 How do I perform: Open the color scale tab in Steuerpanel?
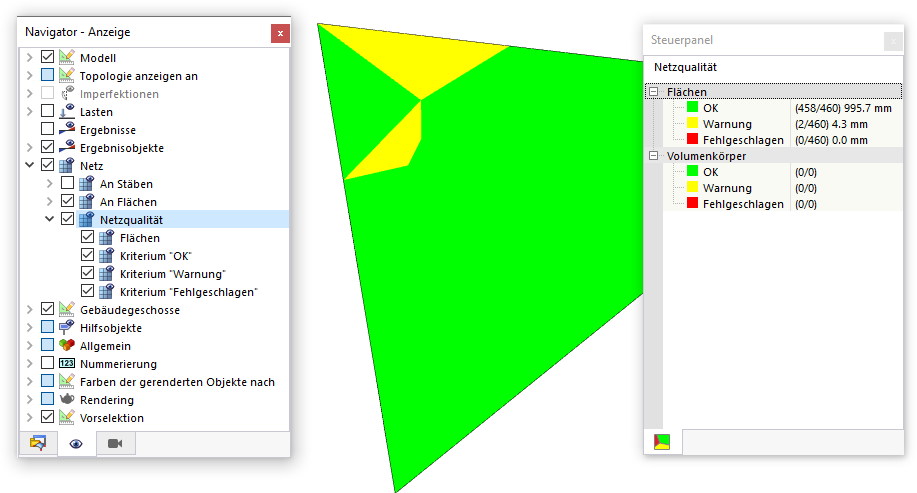[x=662, y=442]
